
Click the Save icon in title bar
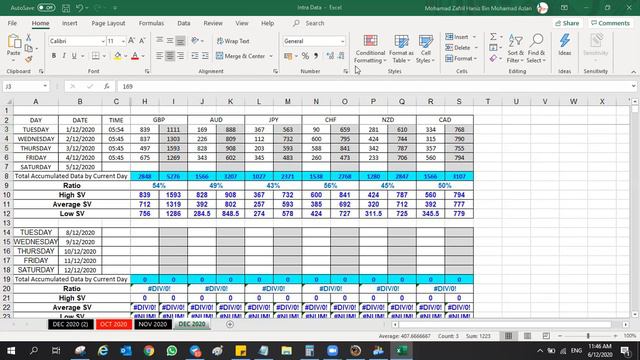(66, 8)
